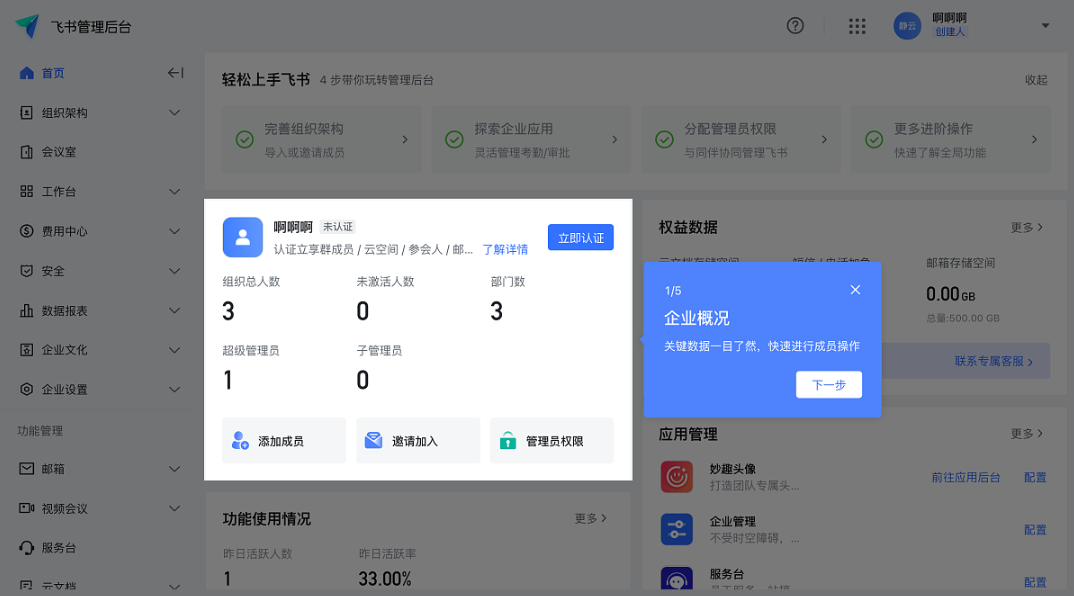Click the 邮箱 envelope icon
Viewport: 1074px width, 596px height.
click(27, 469)
